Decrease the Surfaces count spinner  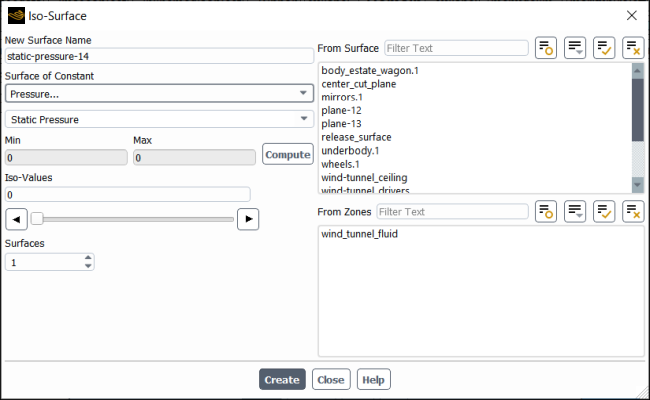point(88,266)
